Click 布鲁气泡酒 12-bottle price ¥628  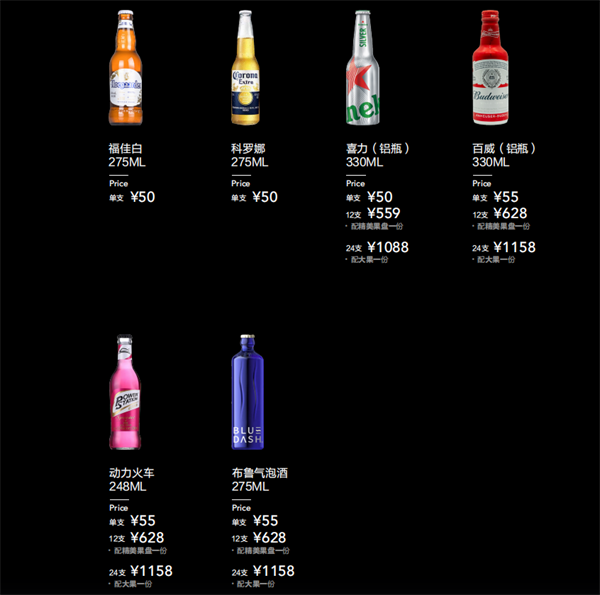(269, 538)
